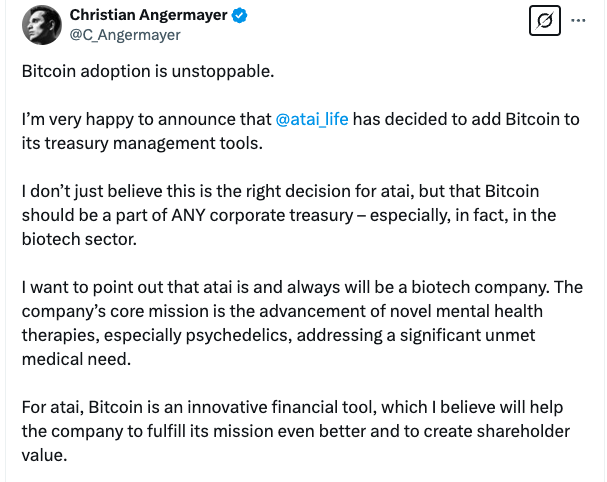Open the three-dot more options menu
This screenshot has width=607, height=482.
578,21
